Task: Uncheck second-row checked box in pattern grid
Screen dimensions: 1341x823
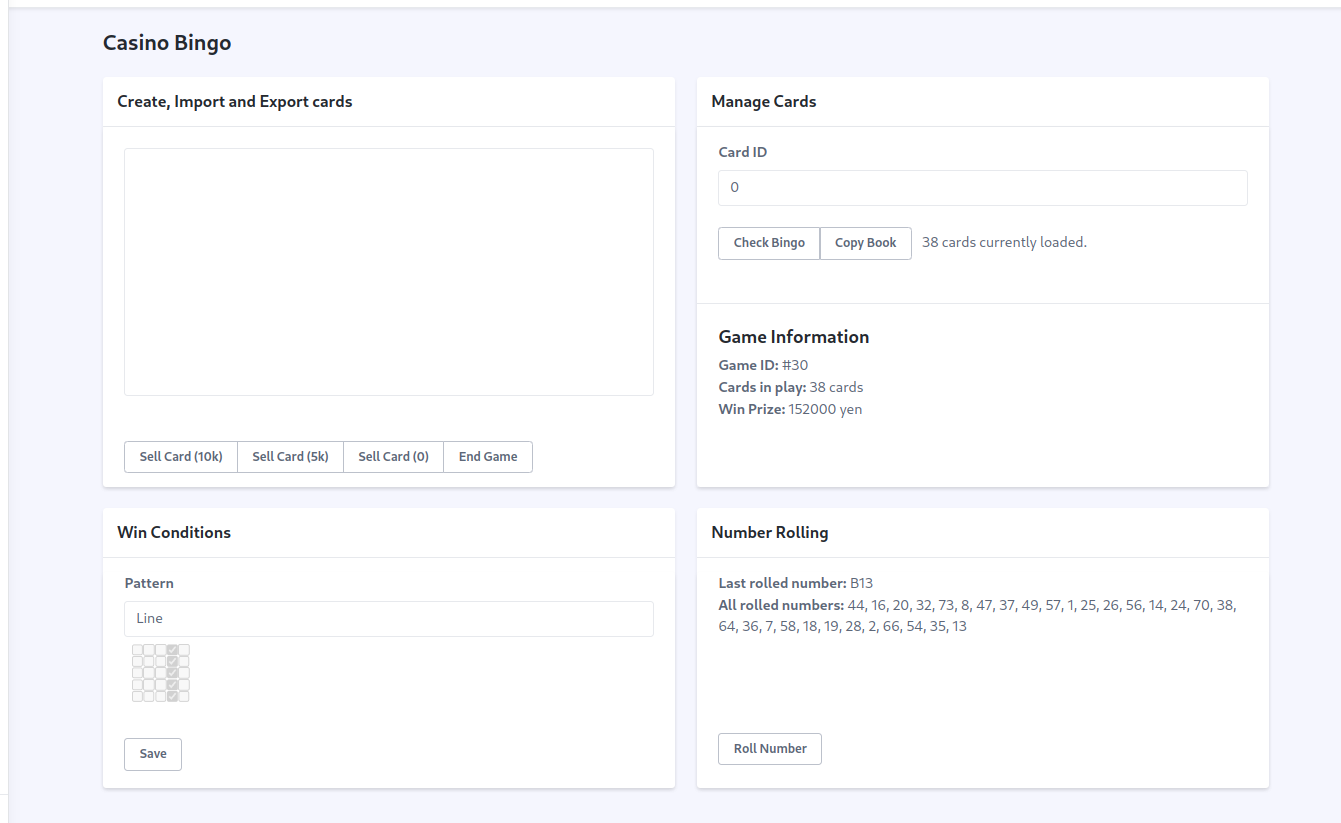Action: click(172, 661)
